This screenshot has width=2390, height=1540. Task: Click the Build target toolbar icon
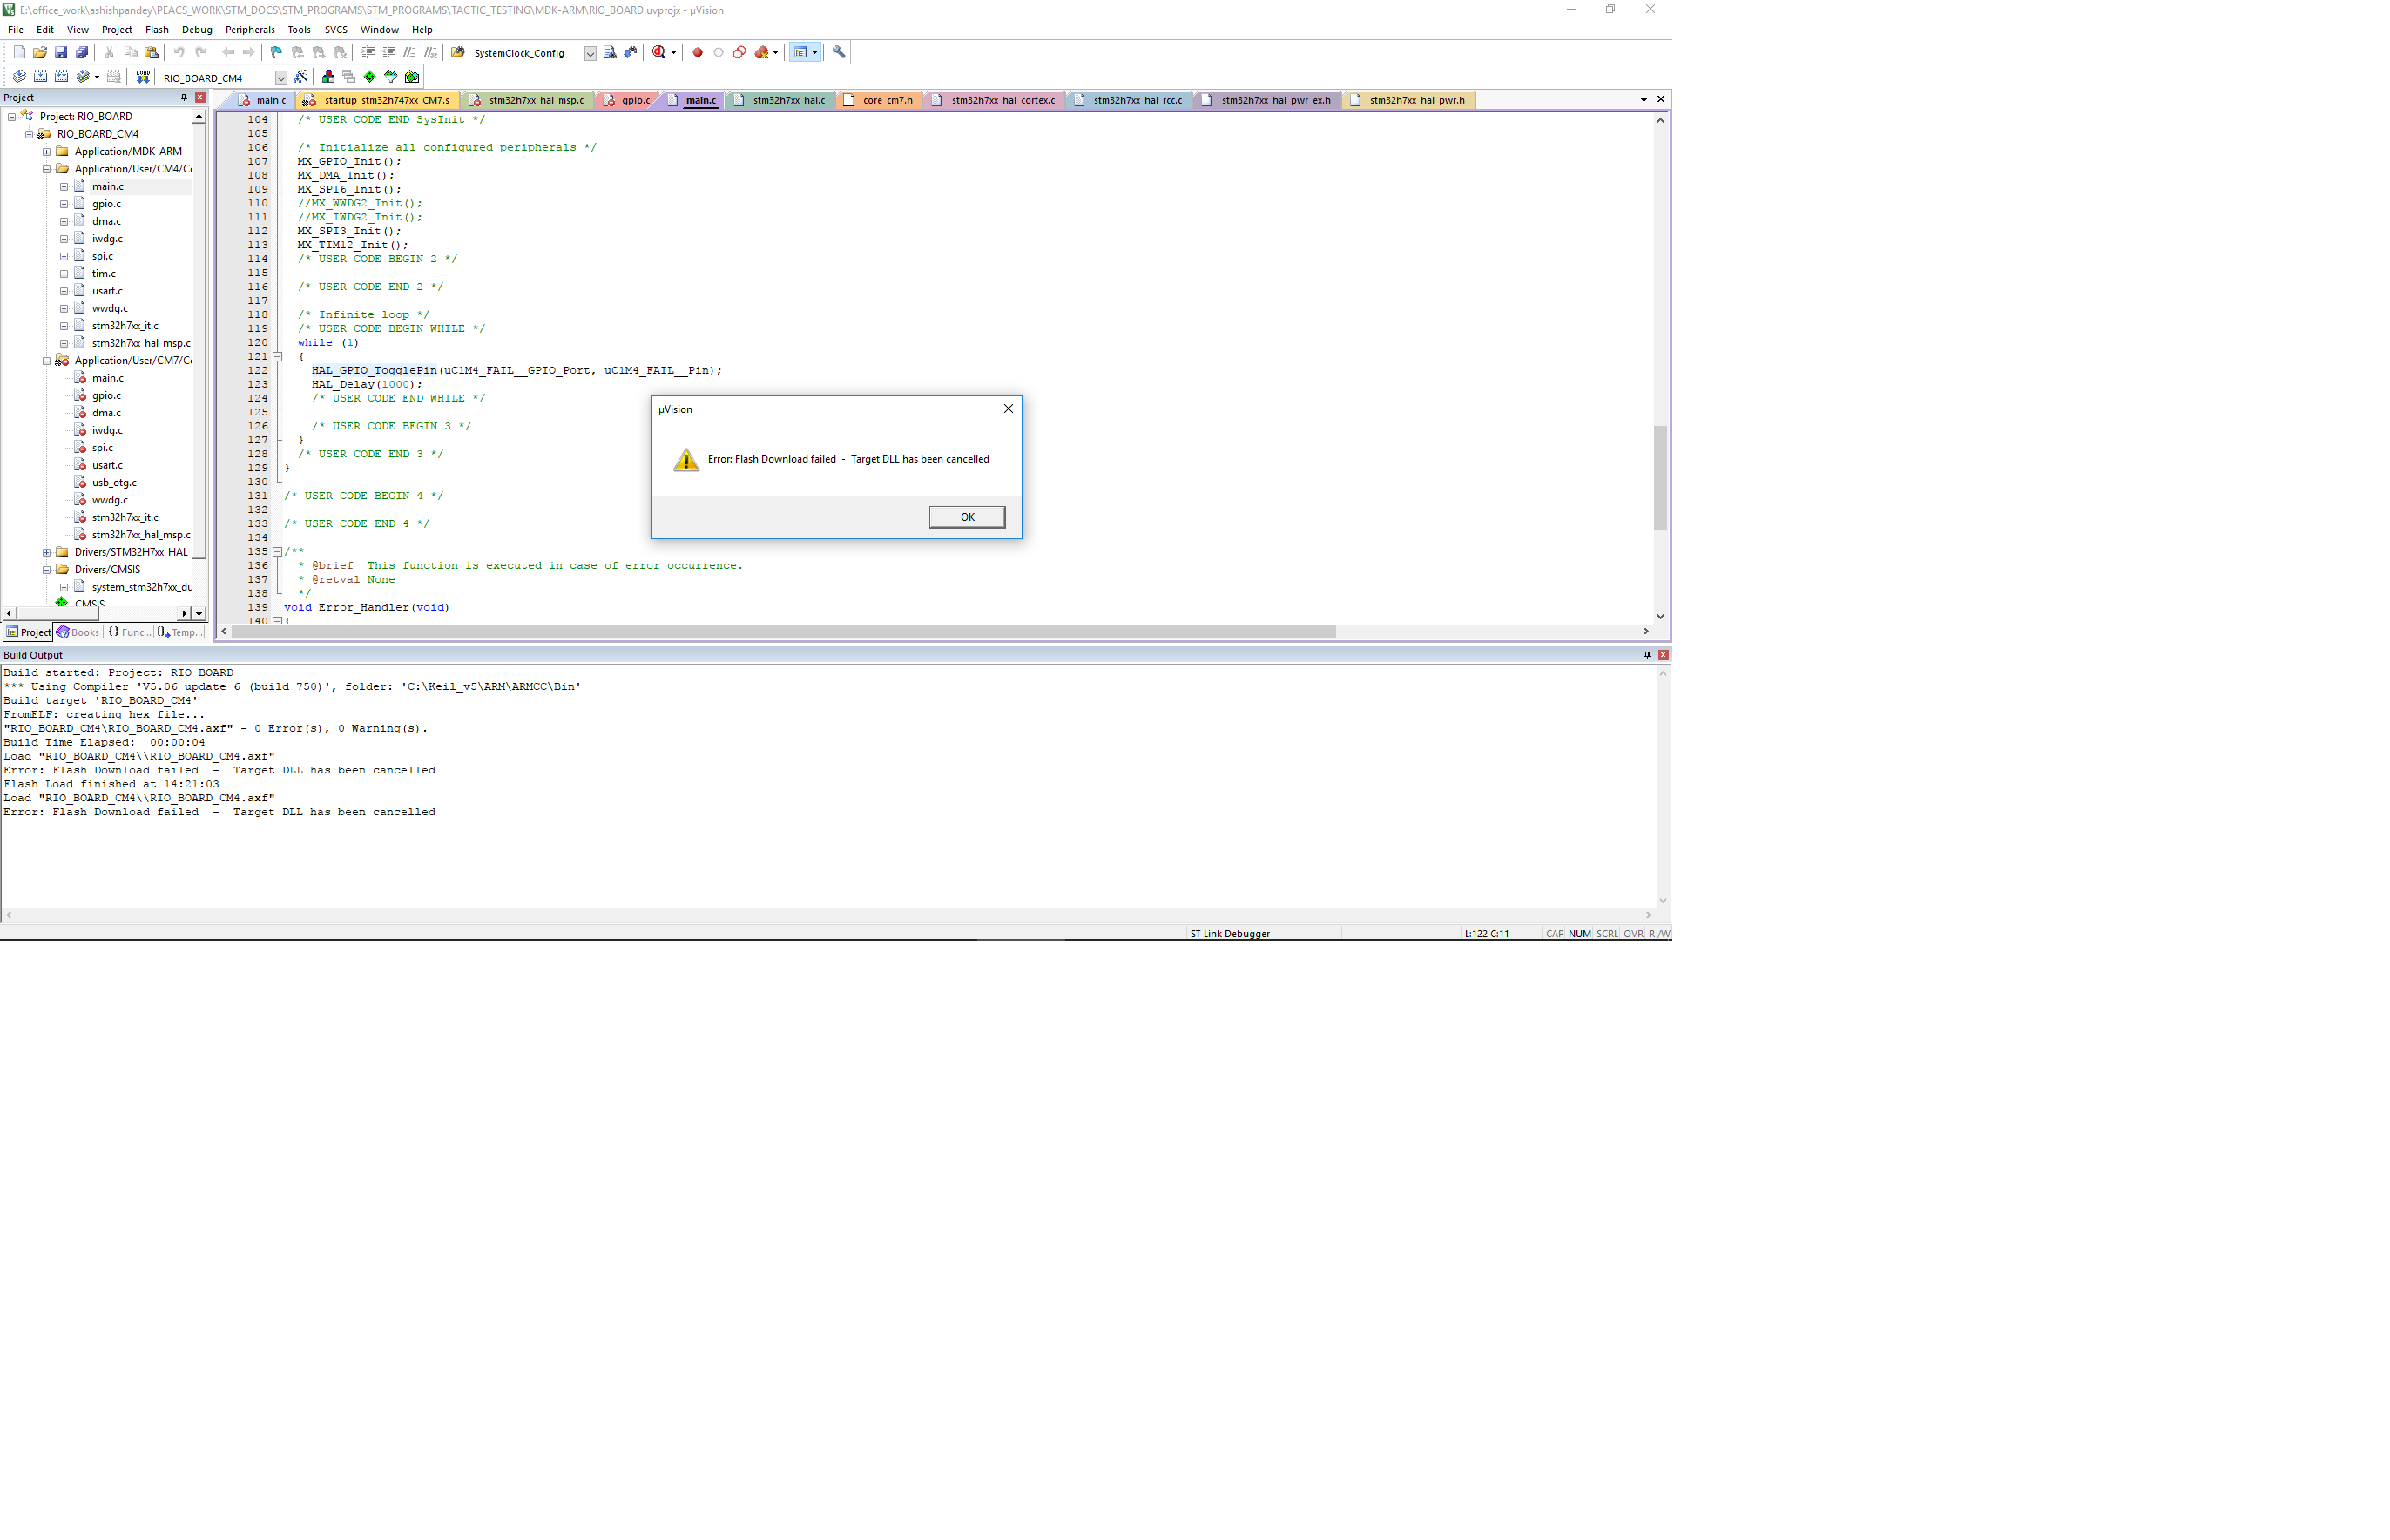click(x=40, y=77)
